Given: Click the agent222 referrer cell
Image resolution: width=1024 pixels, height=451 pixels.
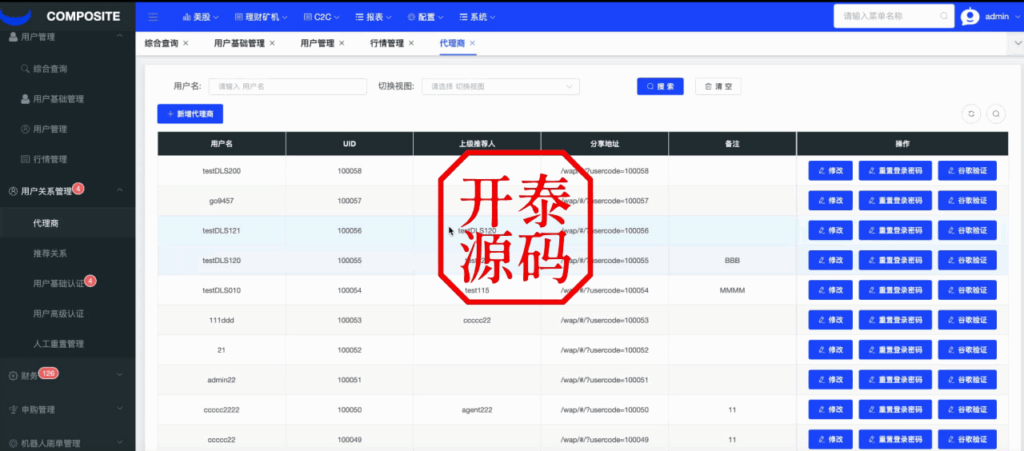Looking at the screenshot, I should 477,410.
